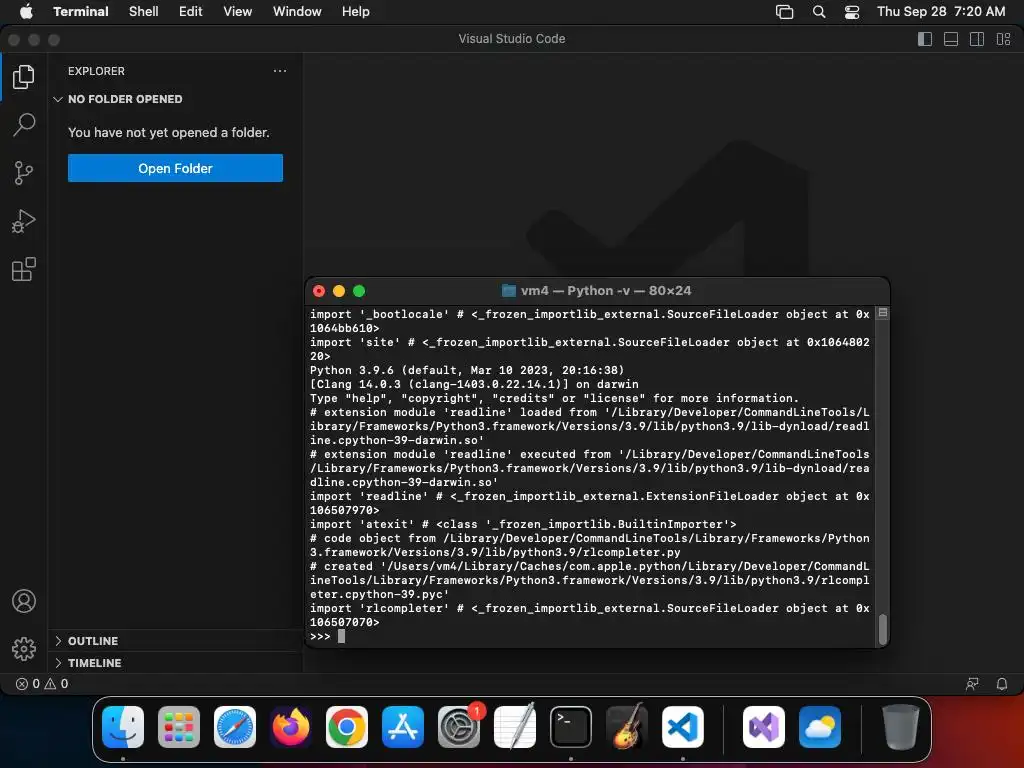Open notifications bell in status bar

pos(1002,684)
